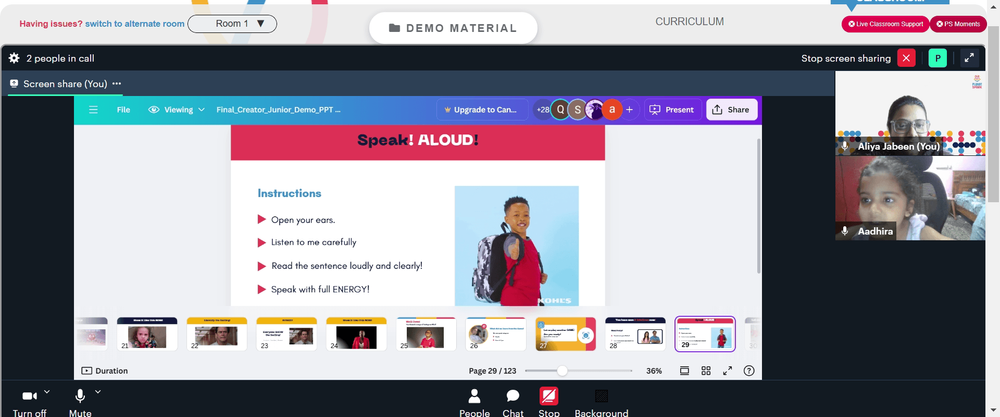Select slide thumbnail 21

pyautogui.click(x=147, y=334)
